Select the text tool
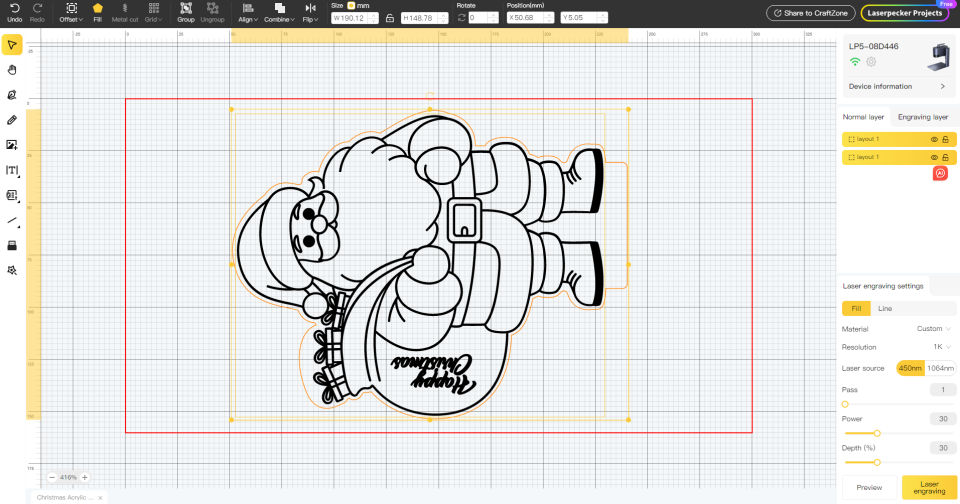 (x=12, y=170)
